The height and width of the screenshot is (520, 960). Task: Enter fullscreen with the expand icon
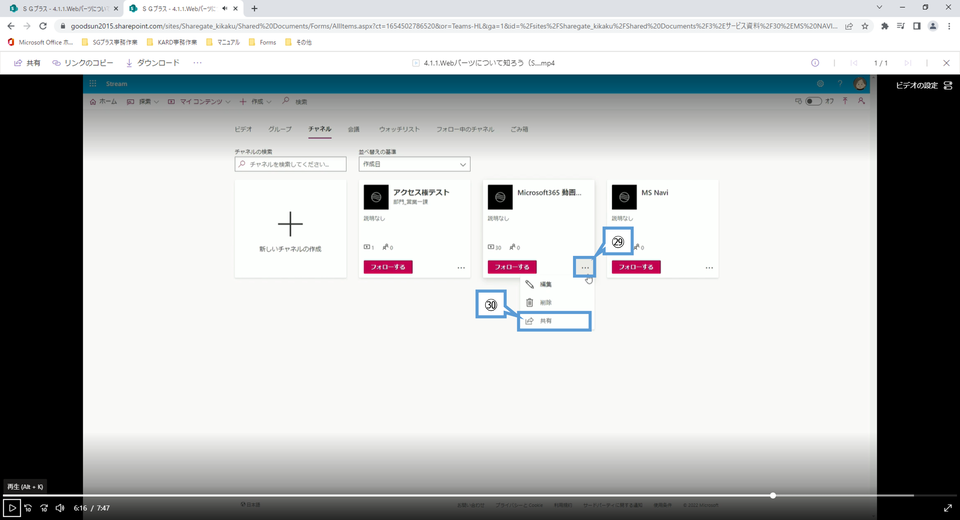tap(948, 508)
